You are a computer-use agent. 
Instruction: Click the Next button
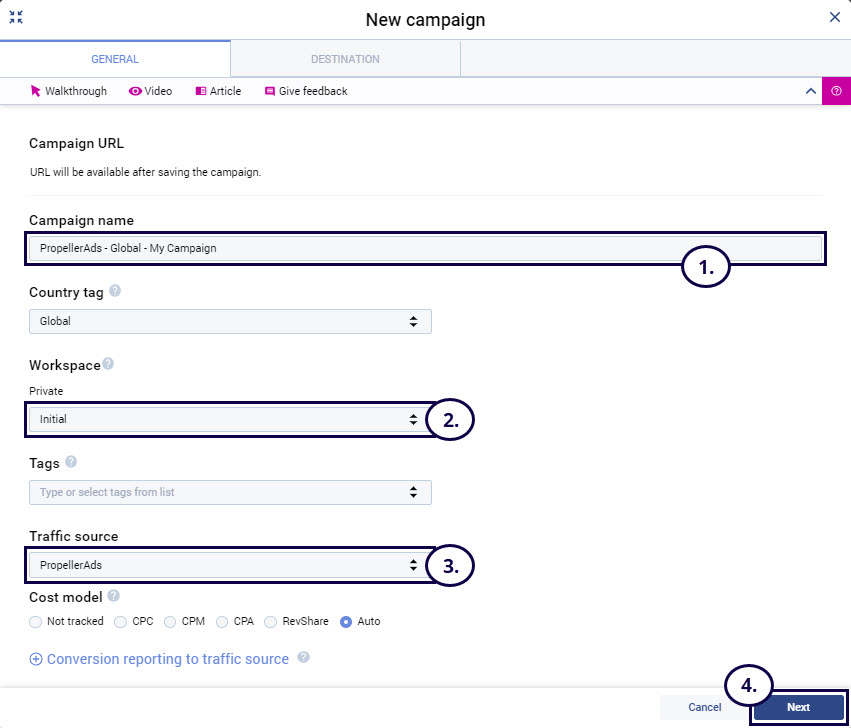coord(798,707)
